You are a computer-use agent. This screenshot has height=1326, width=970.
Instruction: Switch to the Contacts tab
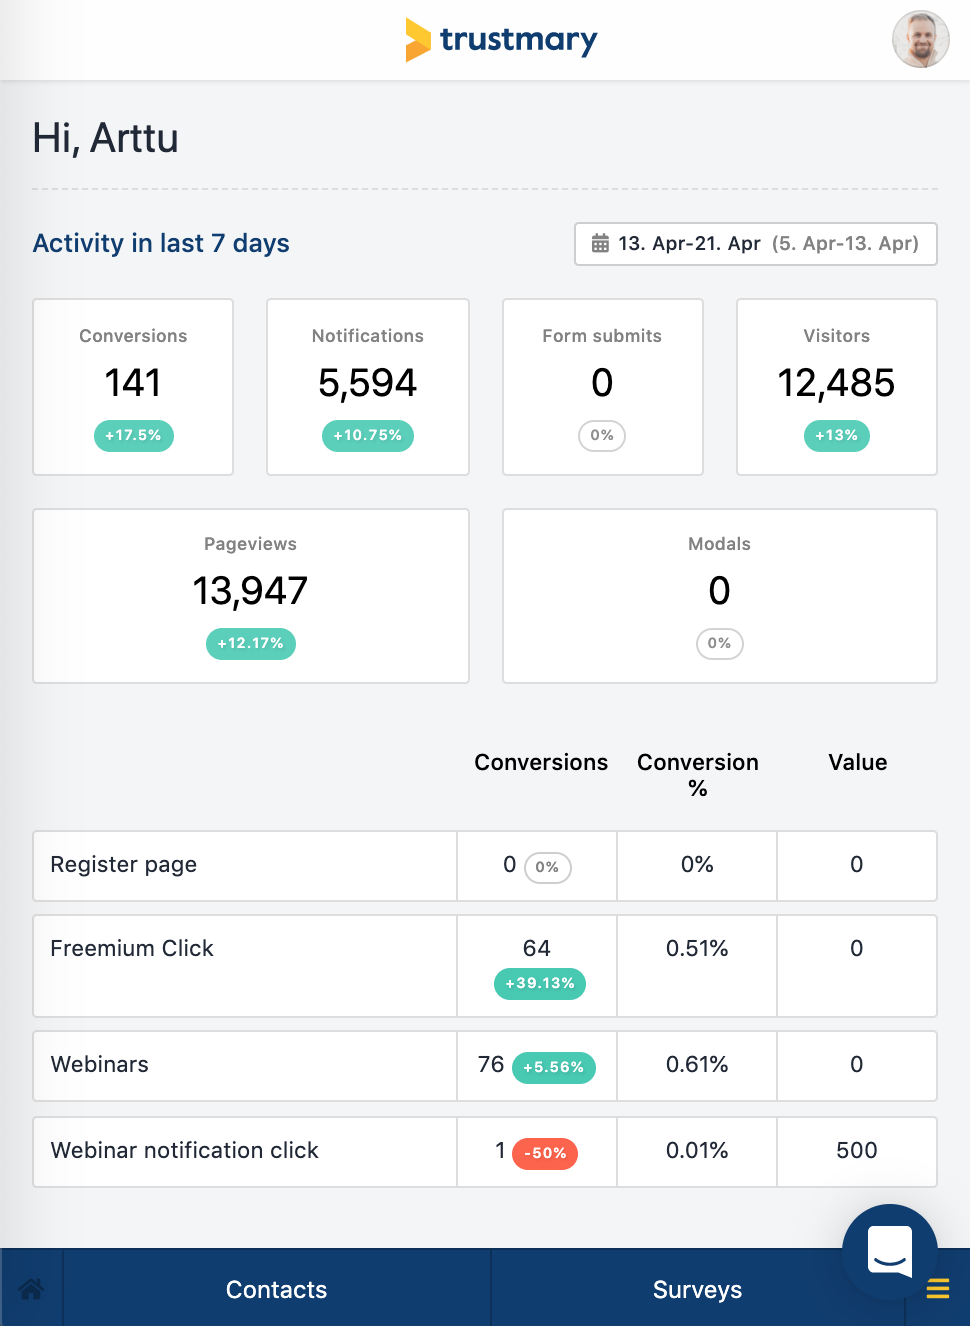coord(276,1289)
